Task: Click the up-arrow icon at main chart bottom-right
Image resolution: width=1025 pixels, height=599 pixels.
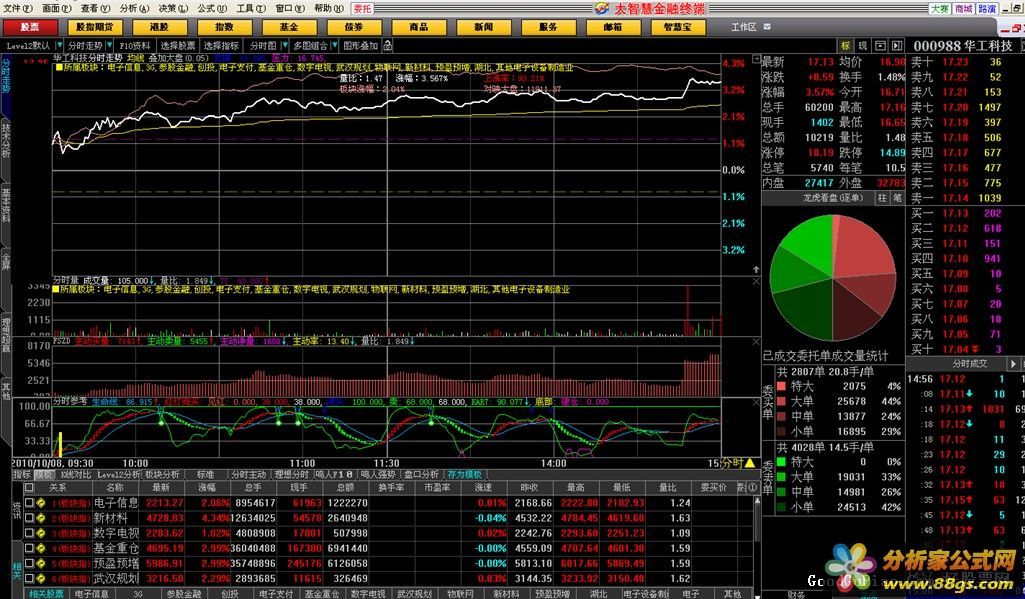Action: click(756, 269)
